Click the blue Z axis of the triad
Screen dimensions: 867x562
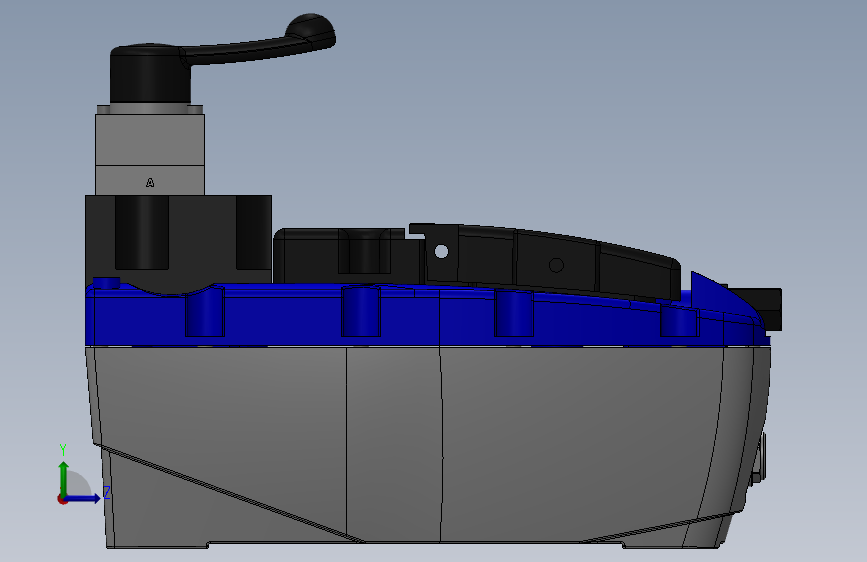click(82, 498)
